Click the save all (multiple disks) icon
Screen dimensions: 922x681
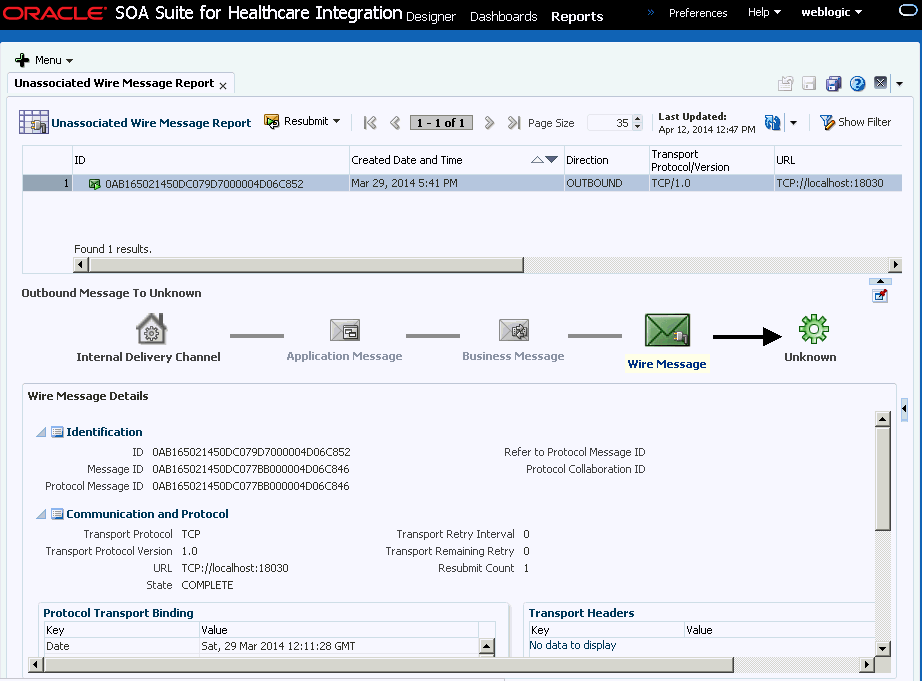click(x=833, y=84)
